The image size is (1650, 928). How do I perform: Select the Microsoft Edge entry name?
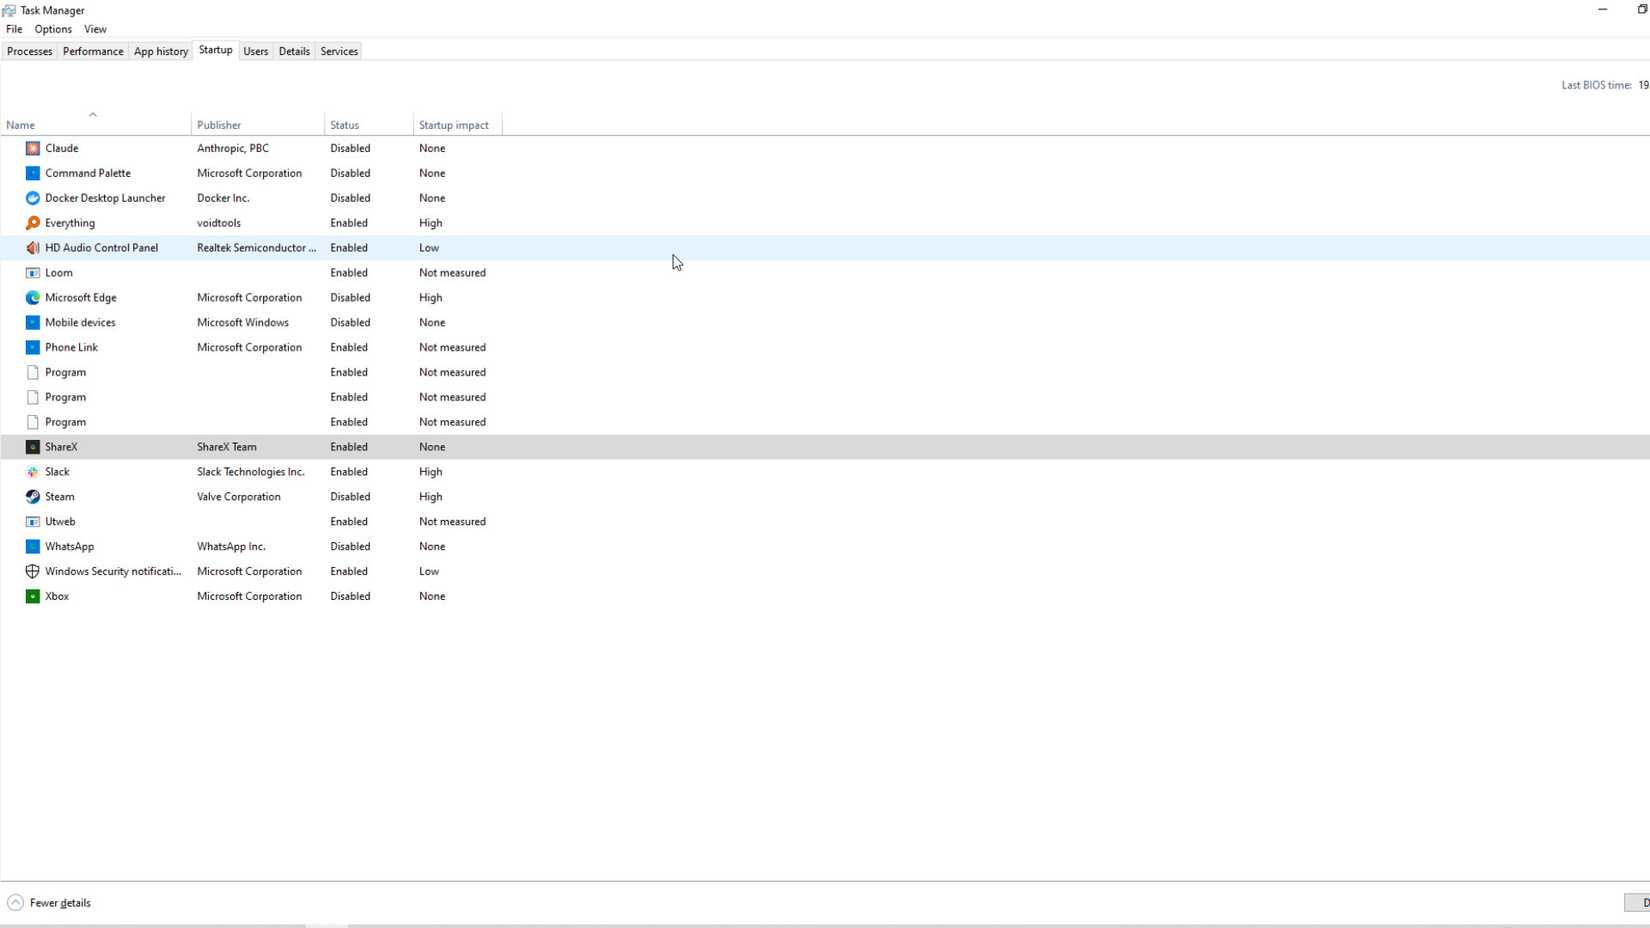click(x=81, y=298)
